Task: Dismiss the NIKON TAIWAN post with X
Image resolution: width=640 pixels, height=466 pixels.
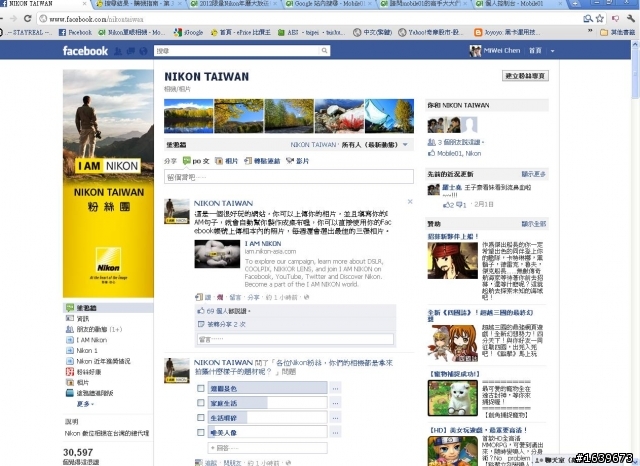Action: [x=410, y=202]
